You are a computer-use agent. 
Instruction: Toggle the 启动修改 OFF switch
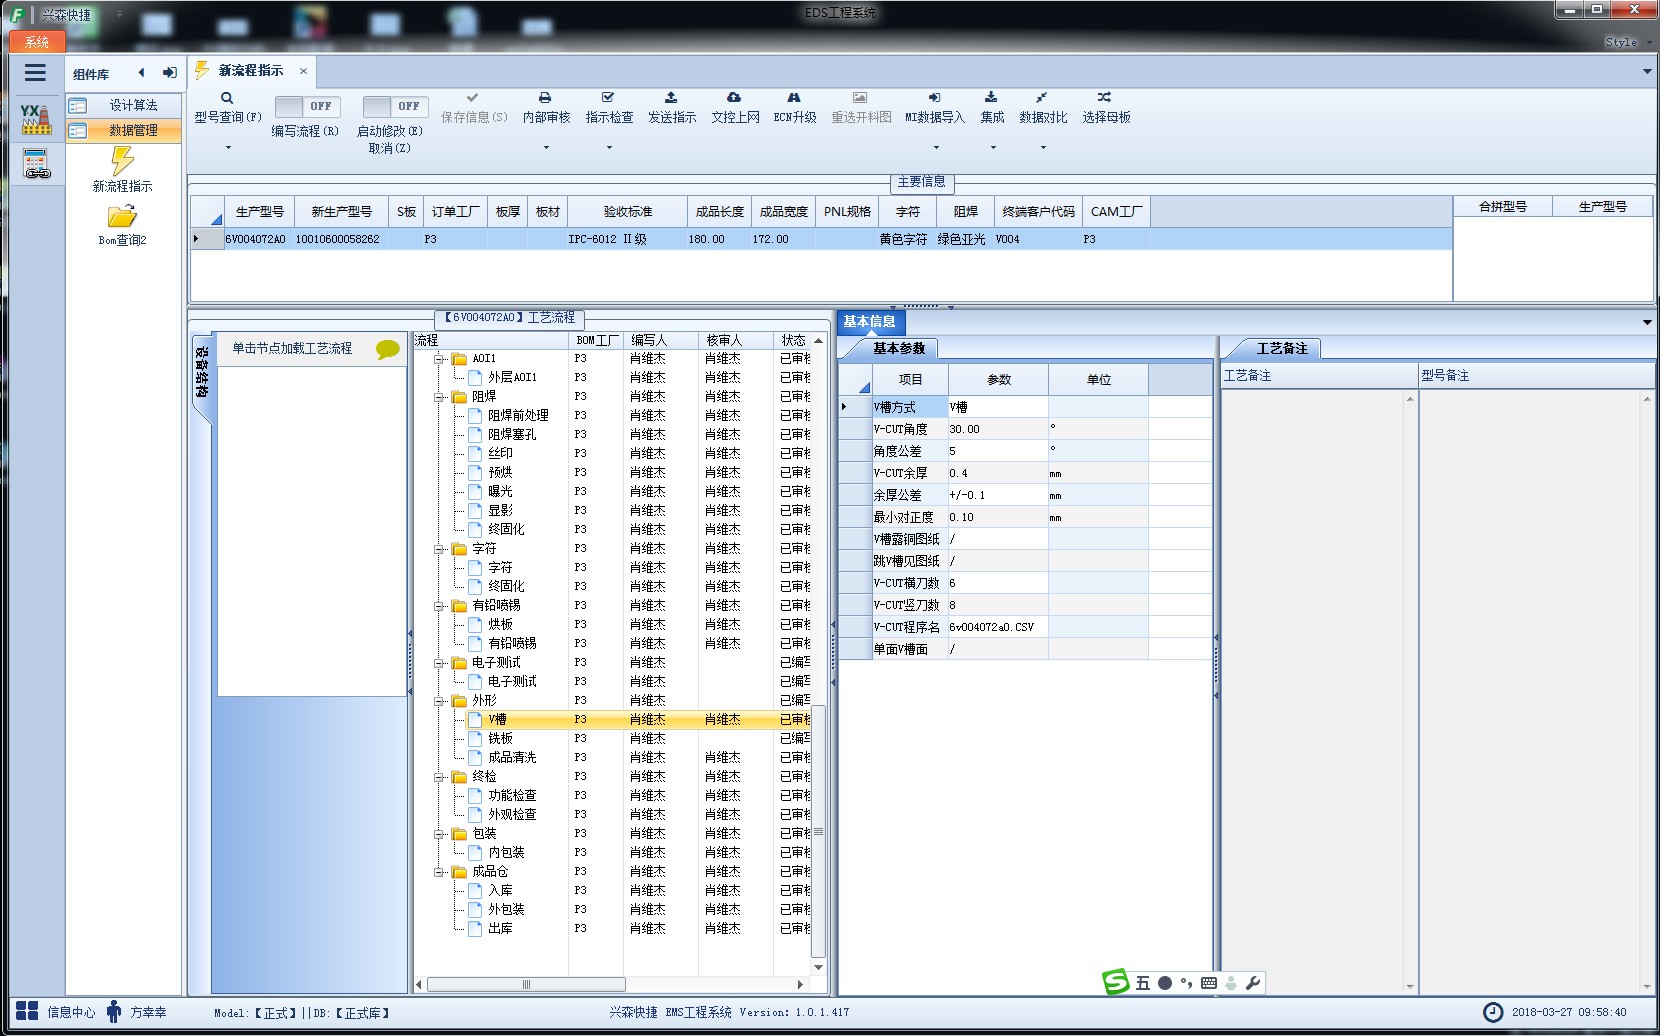(395, 106)
